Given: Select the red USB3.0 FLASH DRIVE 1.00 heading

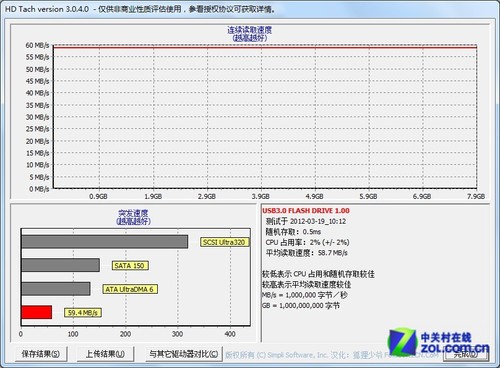Looking at the screenshot, I should click(306, 211).
